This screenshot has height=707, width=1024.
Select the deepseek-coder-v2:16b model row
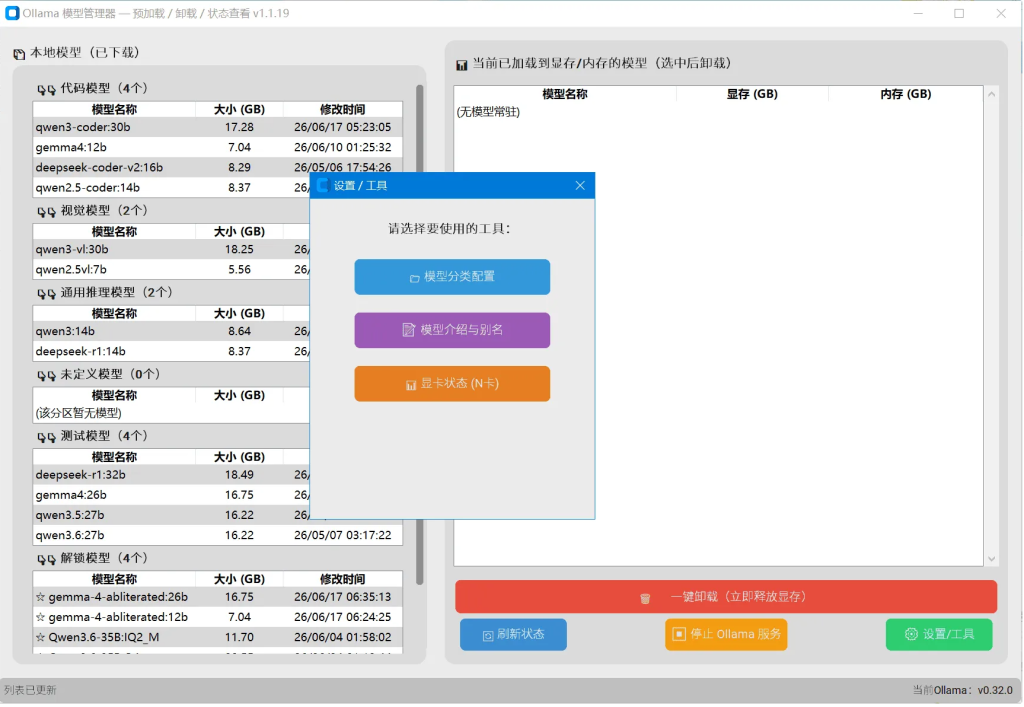[217, 168]
